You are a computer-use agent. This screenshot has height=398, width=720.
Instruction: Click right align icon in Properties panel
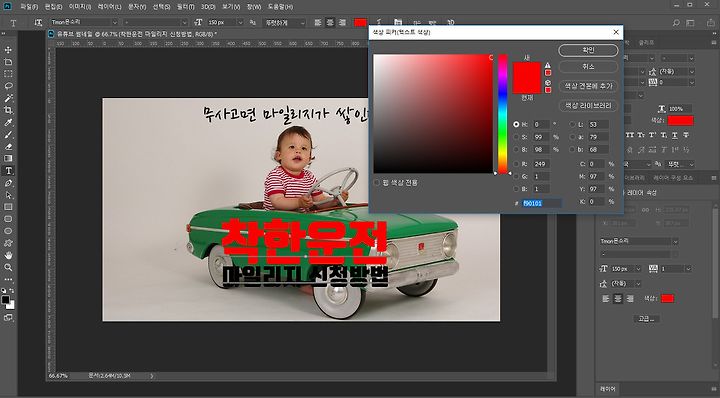tap(630, 298)
